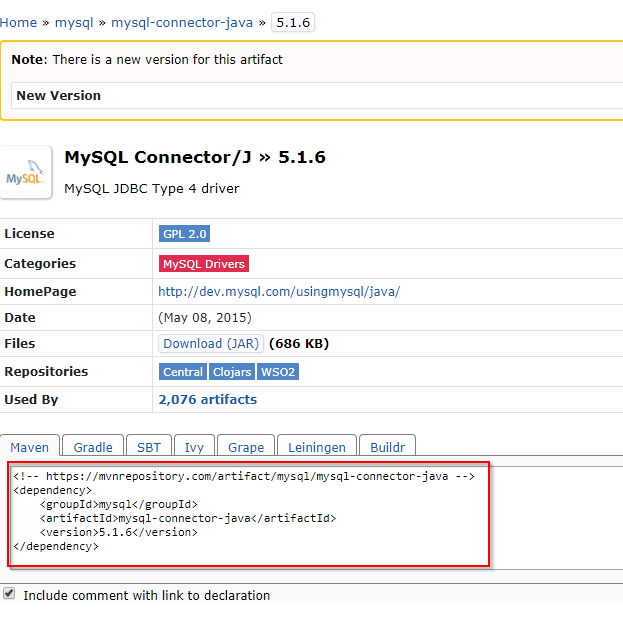Click the Download (JAR) button

coord(211,343)
